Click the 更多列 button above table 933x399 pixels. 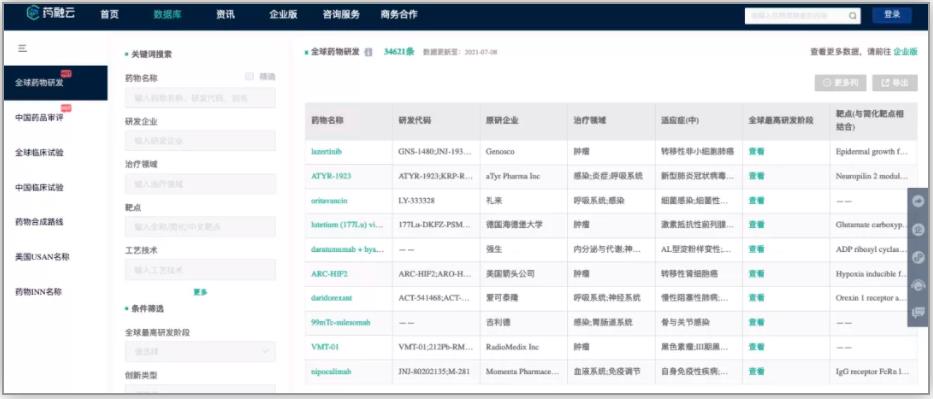pyautogui.click(x=840, y=83)
